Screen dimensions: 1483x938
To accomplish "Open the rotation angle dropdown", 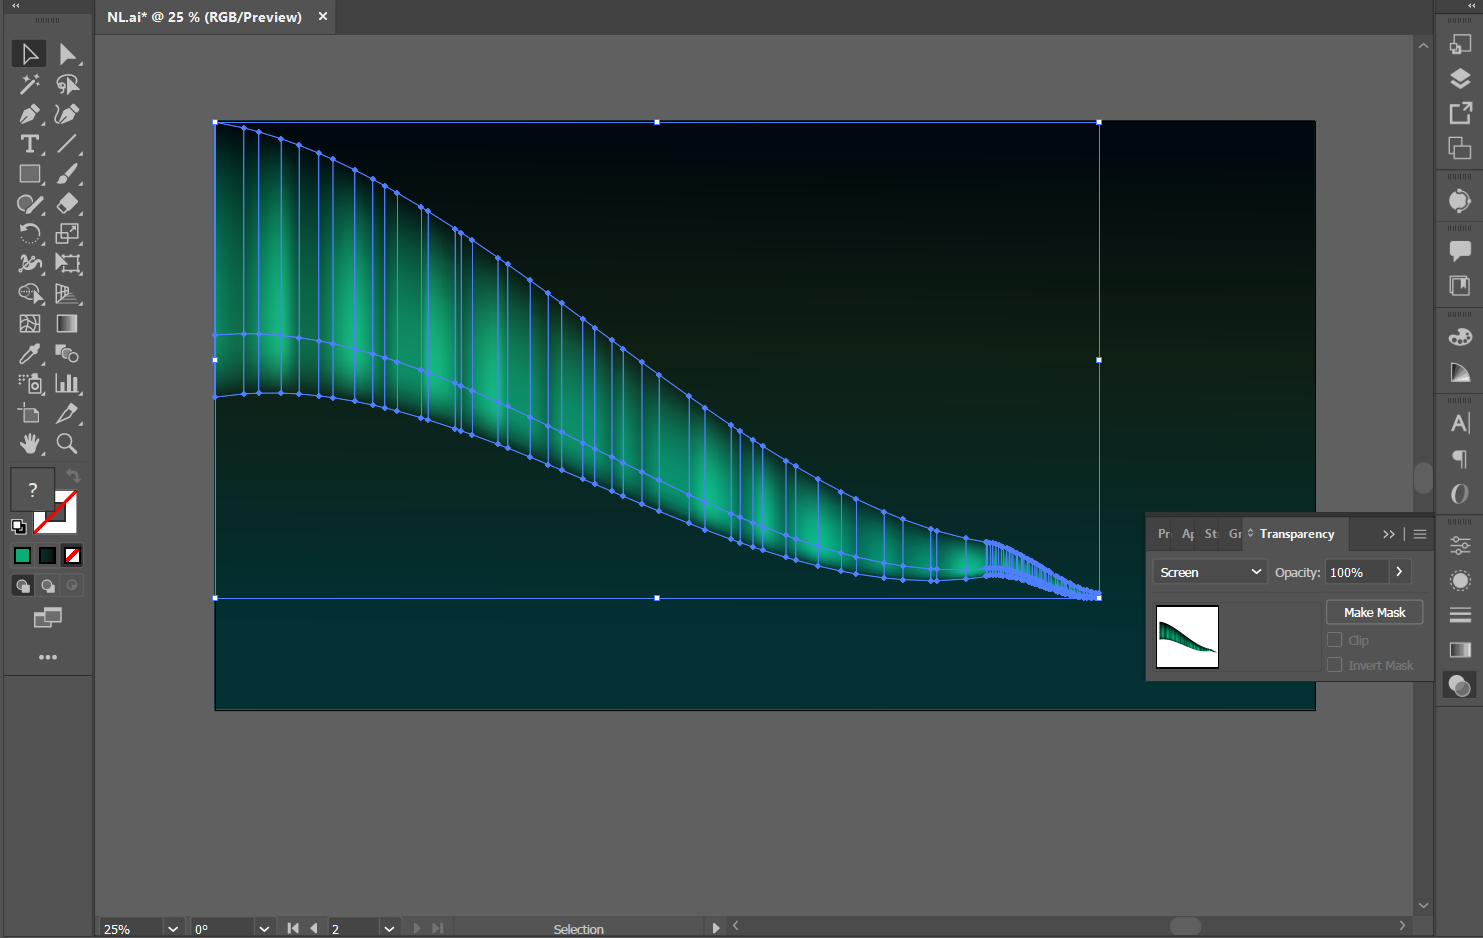I will (264, 929).
